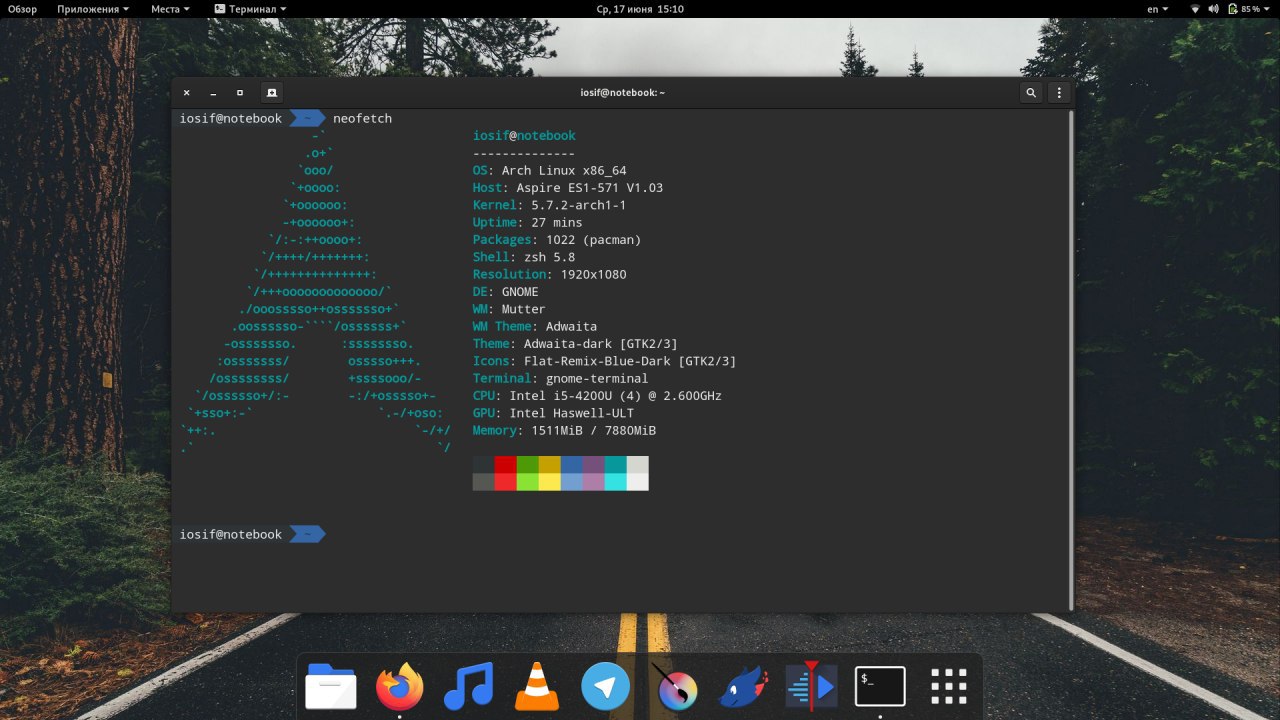Viewport: 1280px width, 720px height.
Task: Click the yellow color block in neofetch
Action: 550,465
